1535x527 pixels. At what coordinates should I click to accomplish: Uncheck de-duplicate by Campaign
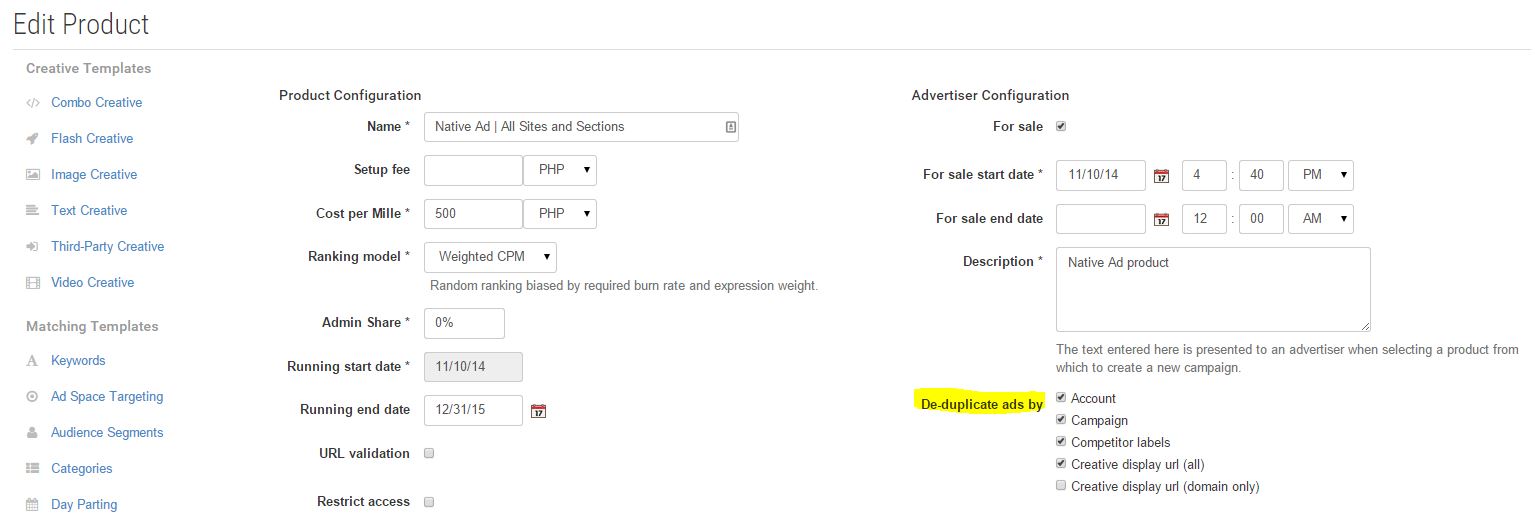1061,419
